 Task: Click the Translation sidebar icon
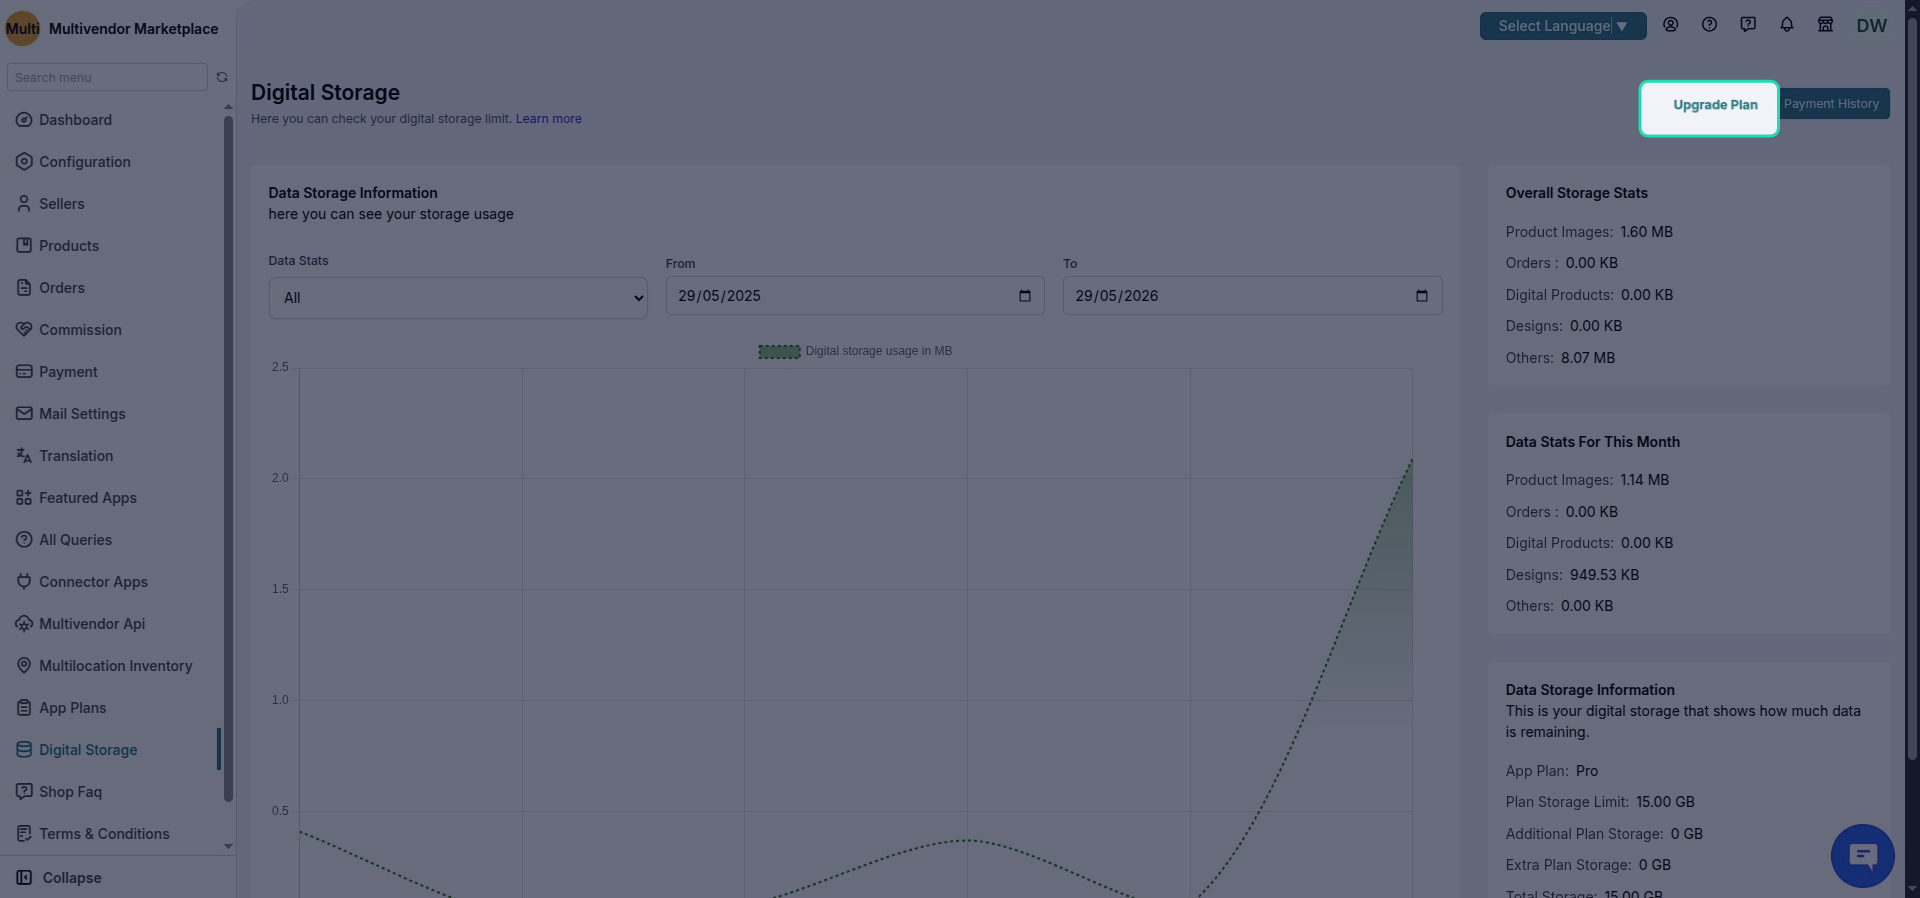pyautogui.click(x=24, y=456)
